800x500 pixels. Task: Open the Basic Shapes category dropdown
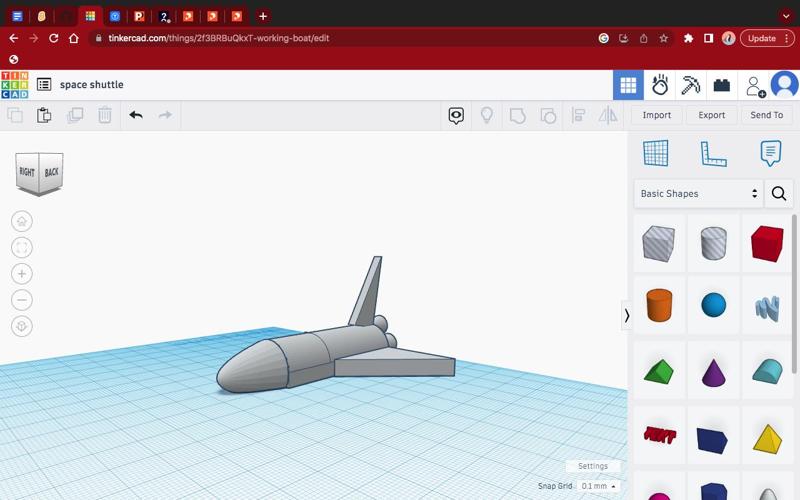698,194
